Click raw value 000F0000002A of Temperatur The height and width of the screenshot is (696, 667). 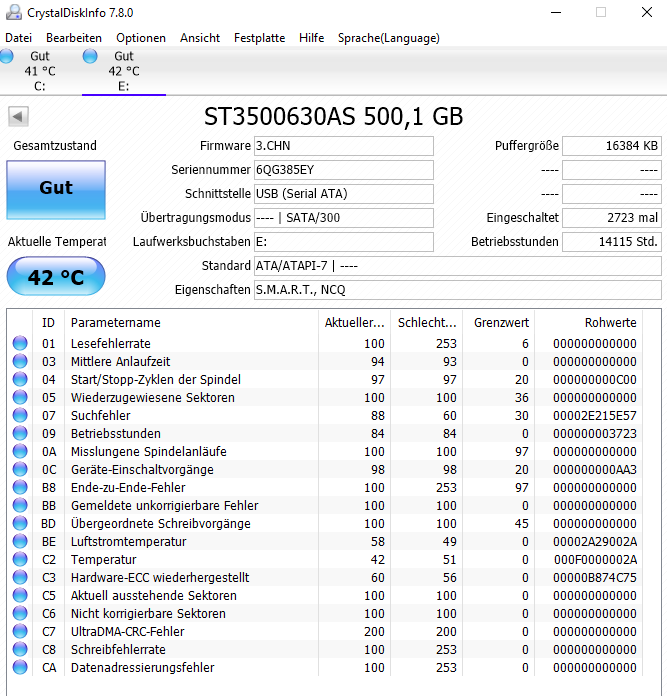pyautogui.click(x=595, y=560)
